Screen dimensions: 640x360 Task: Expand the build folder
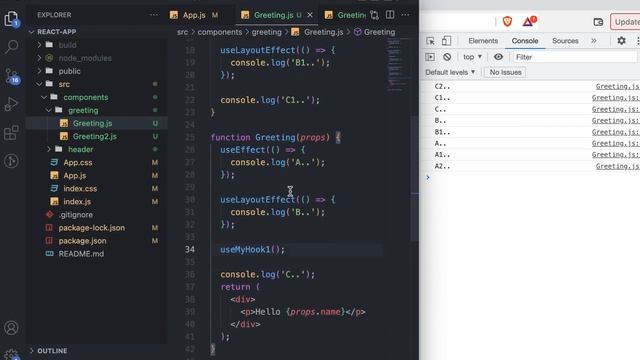pyautogui.click(x=67, y=45)
